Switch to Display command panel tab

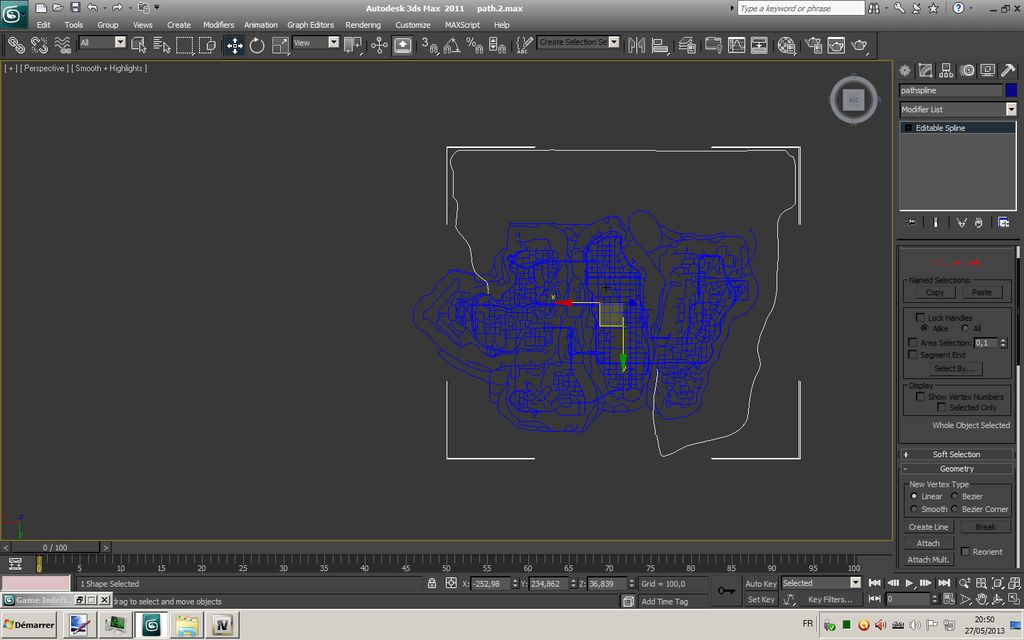pos(987,71)
